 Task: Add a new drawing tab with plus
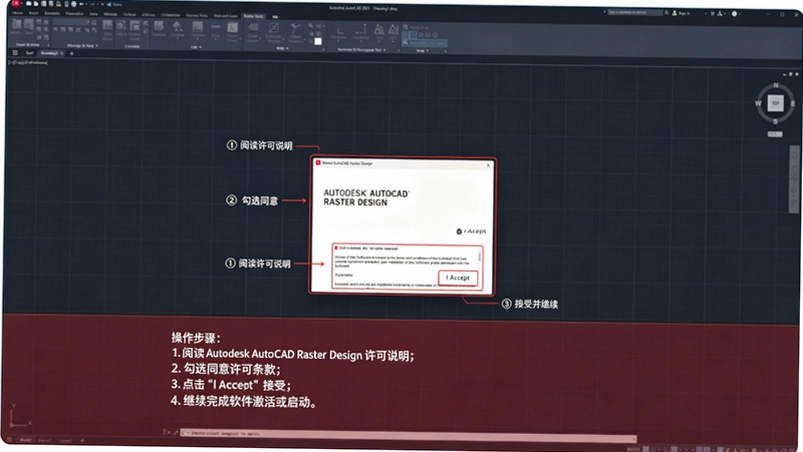(x=72, y=53)
